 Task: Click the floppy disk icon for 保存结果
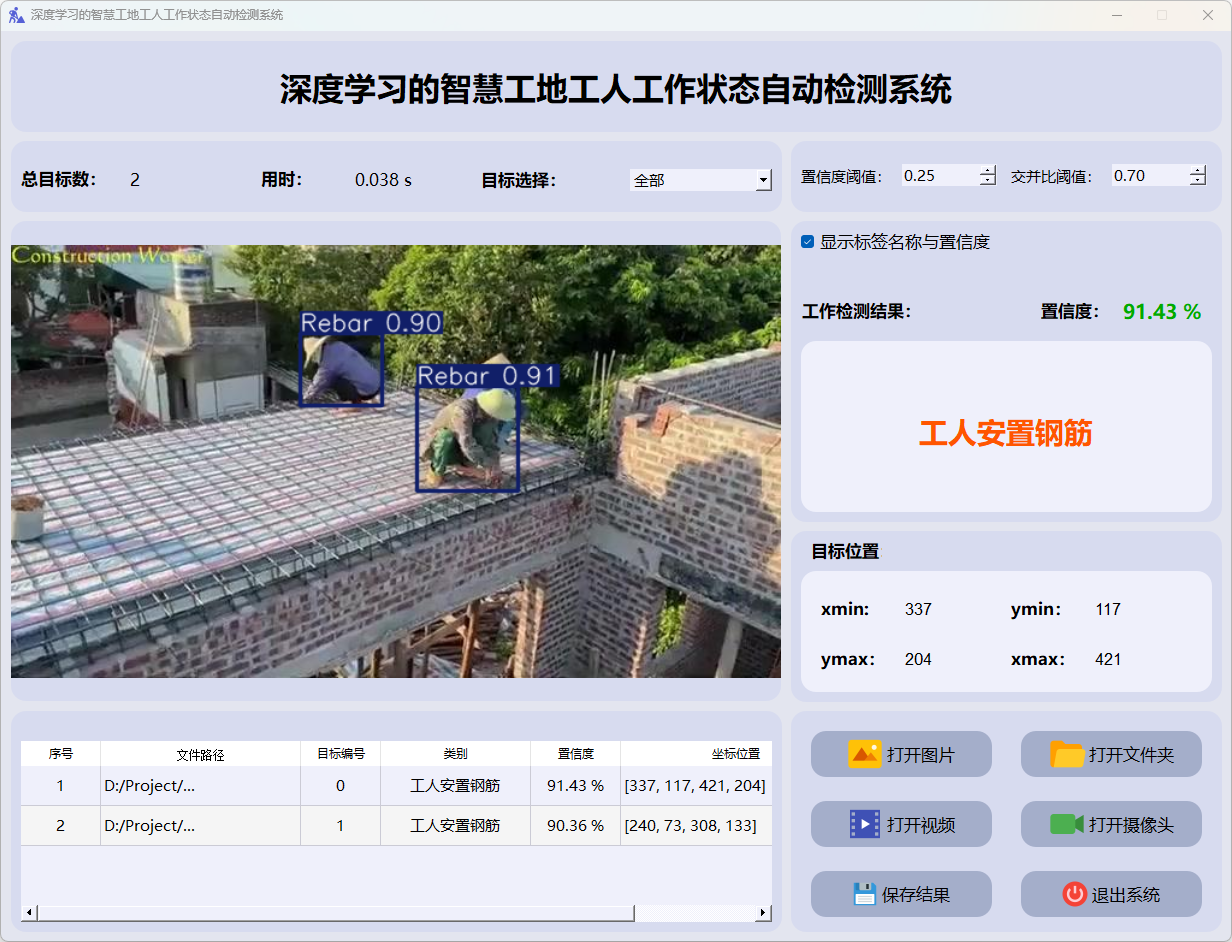point(864,894)
